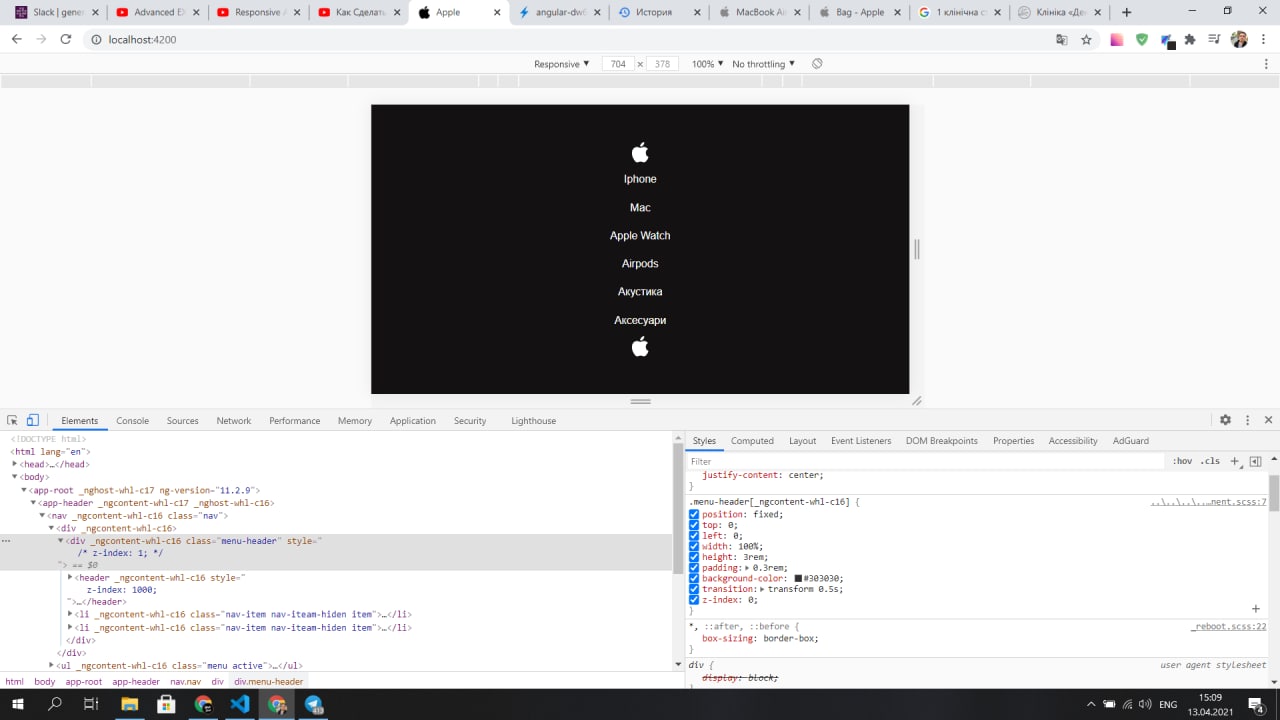Reload the localhost page
The width and height of the screenshot is (1280, 720).
[x=66, y=39]
